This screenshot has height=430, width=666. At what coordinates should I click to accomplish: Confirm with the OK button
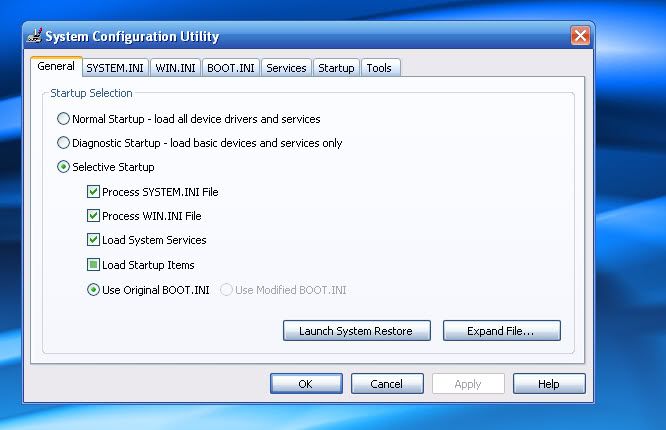click(x=306, y=384)
